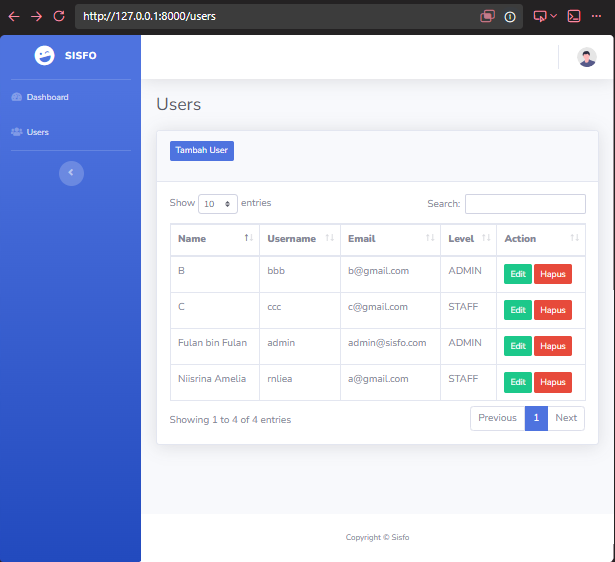This screenshot has width=615, height=562.
Task: Click the Copyright © Sisfo footer text
Action: click(377, 537)
